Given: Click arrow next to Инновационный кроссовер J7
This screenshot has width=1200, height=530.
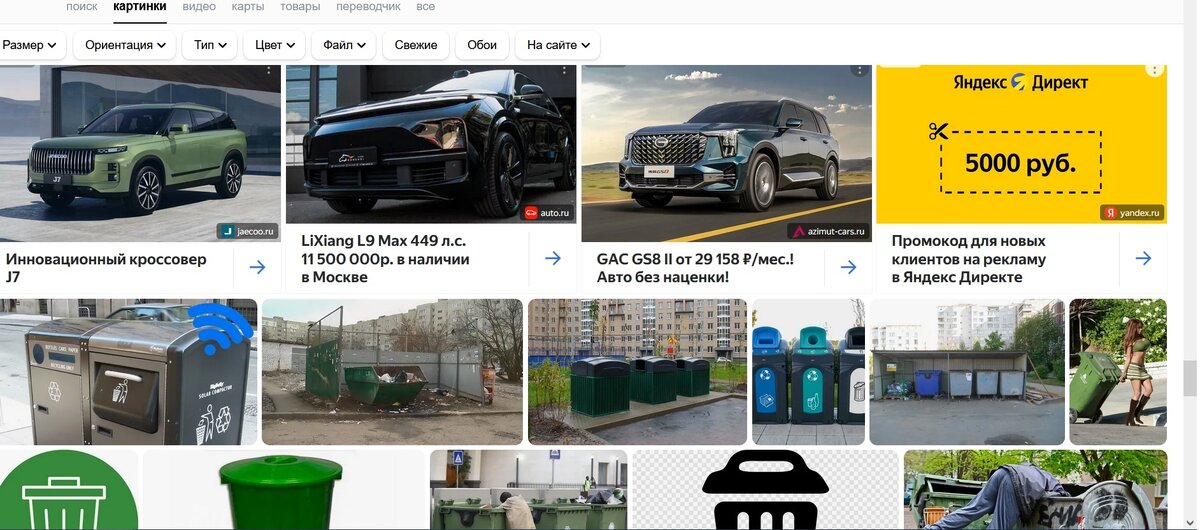Looking at the screenshot, I should coord(257,267).
